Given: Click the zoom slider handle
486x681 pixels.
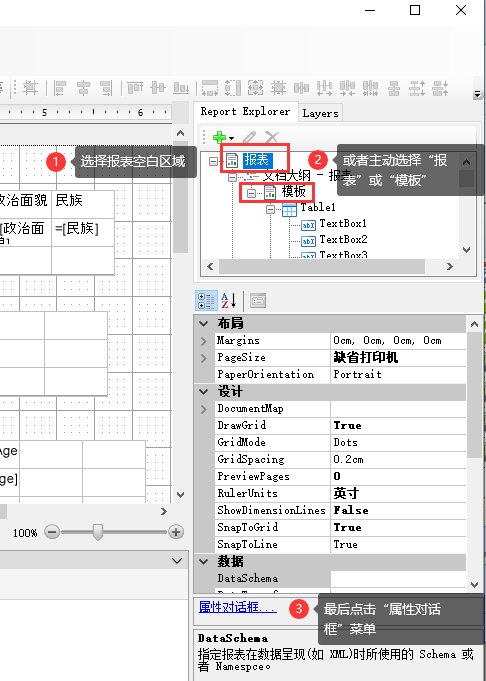Looking at the screenshot, I should point(98,532).
